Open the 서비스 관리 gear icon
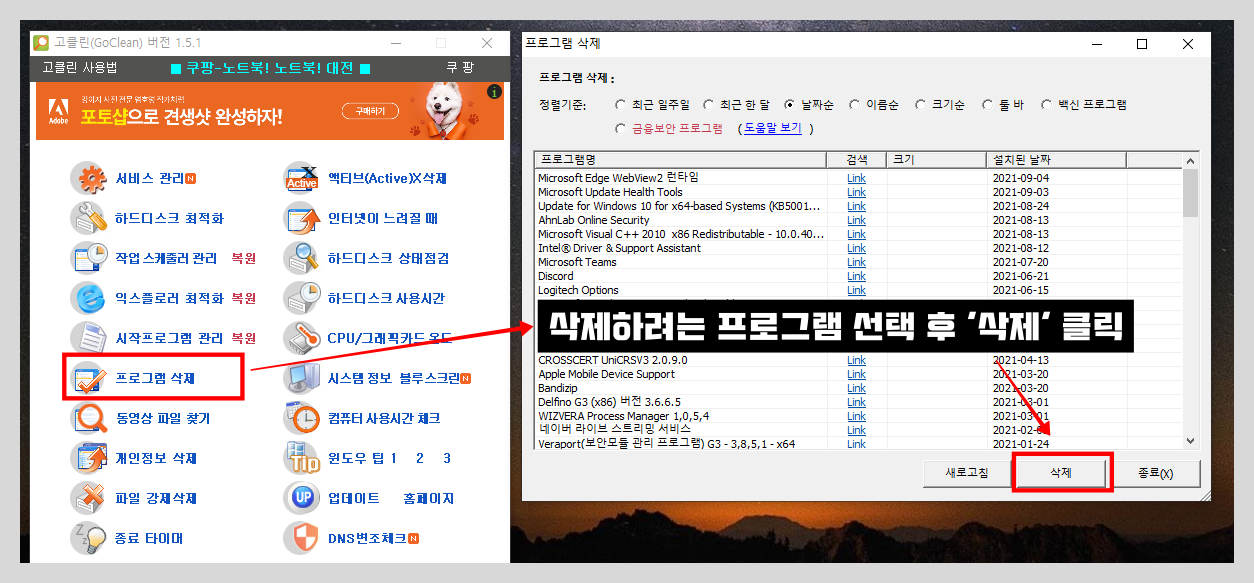 tap(88, 179)
